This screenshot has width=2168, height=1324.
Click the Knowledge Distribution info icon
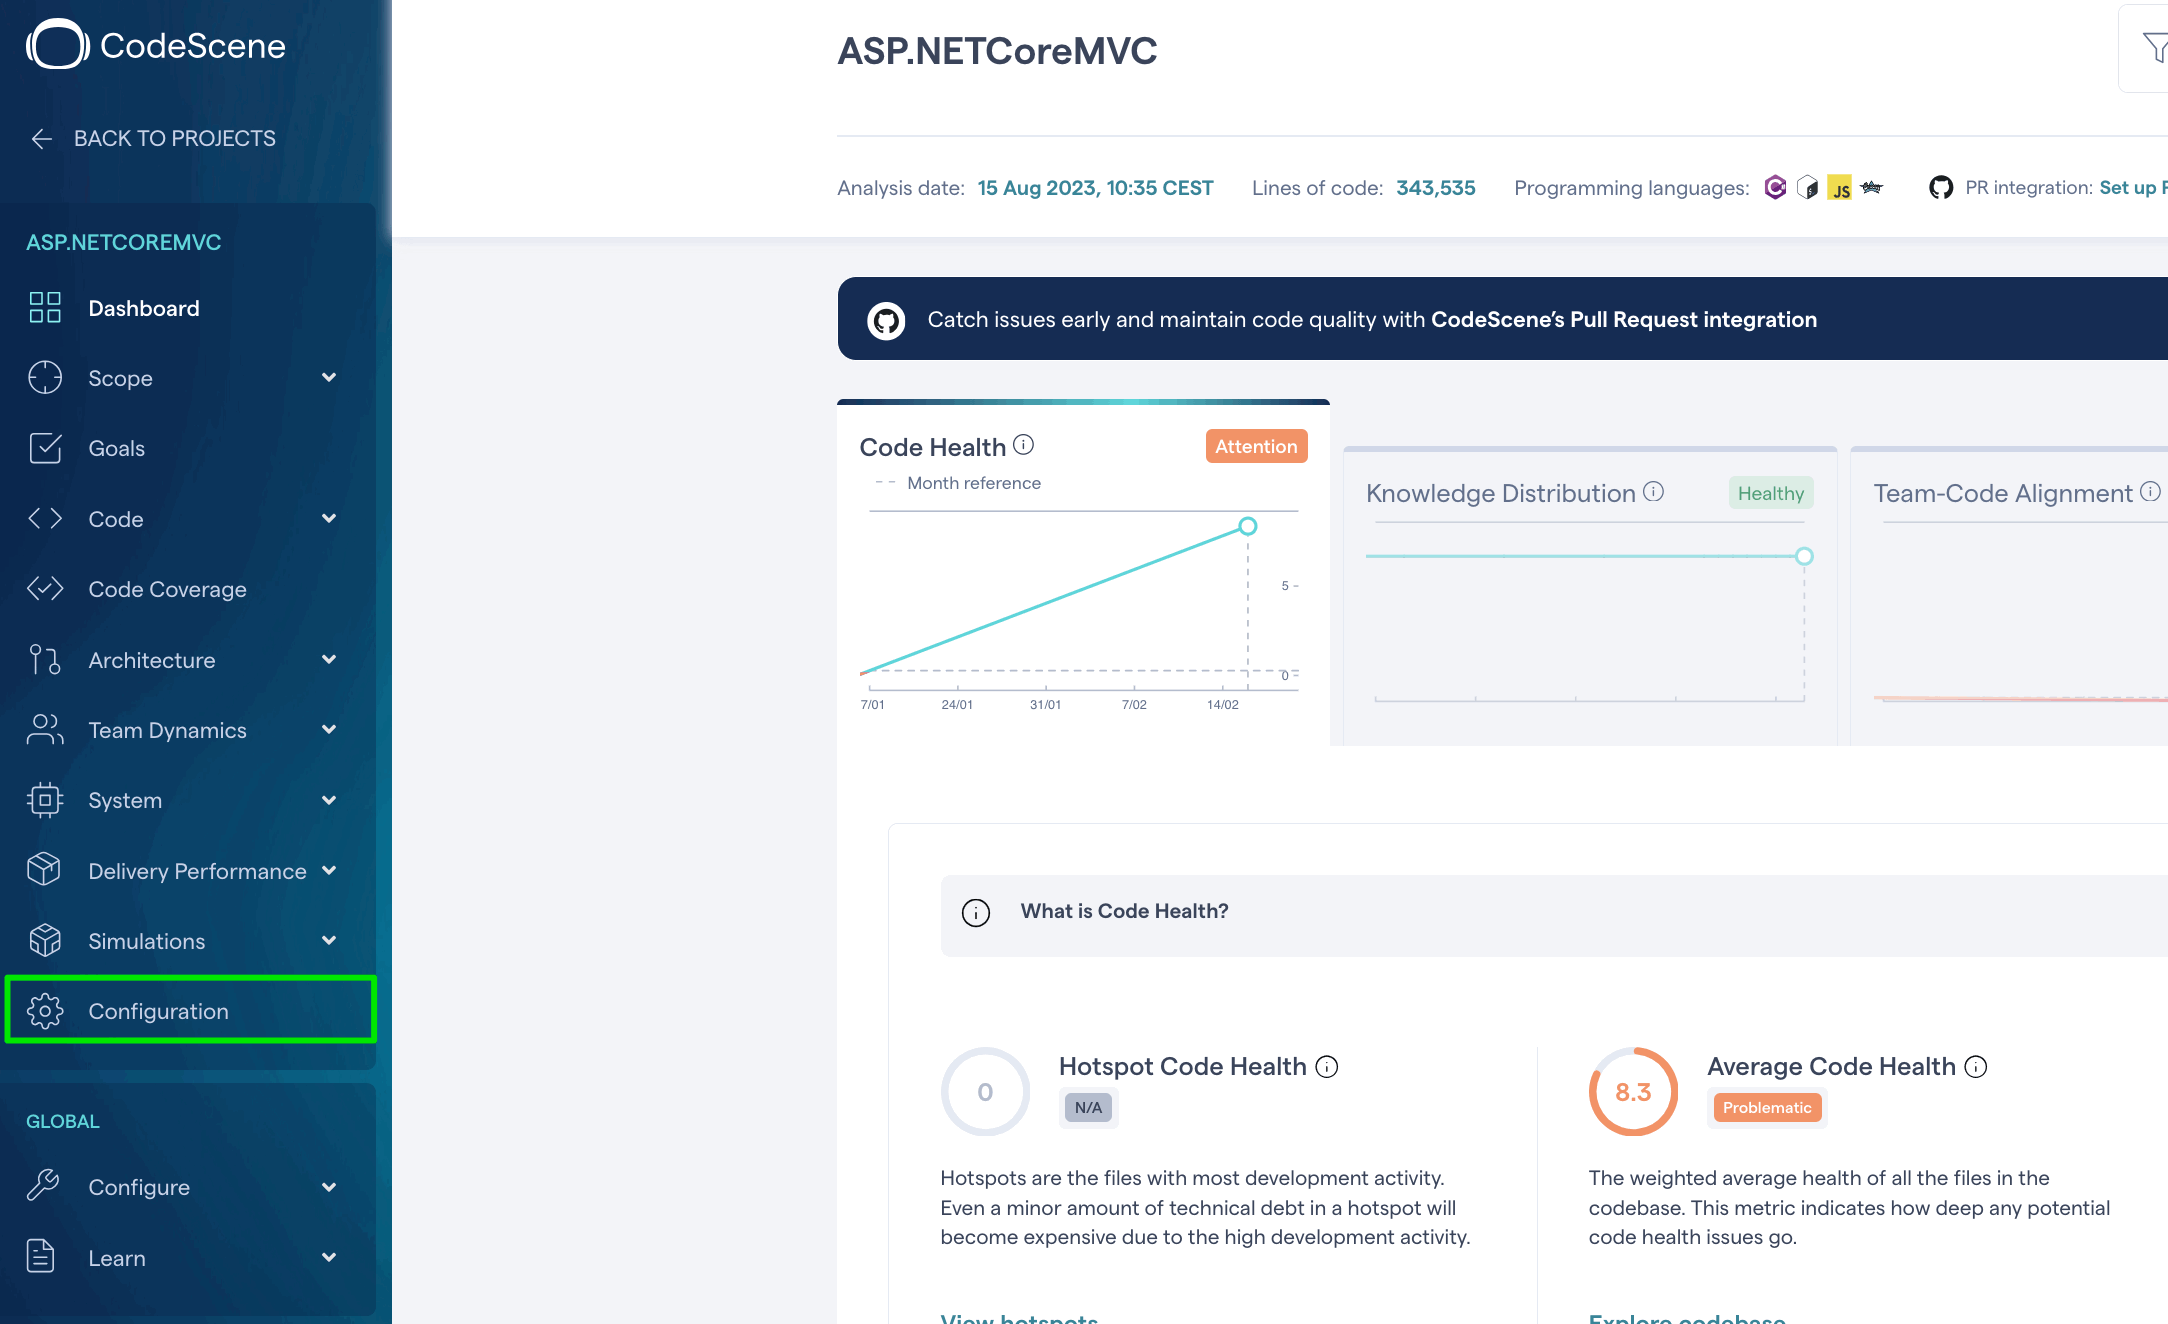coord(1654,491)
